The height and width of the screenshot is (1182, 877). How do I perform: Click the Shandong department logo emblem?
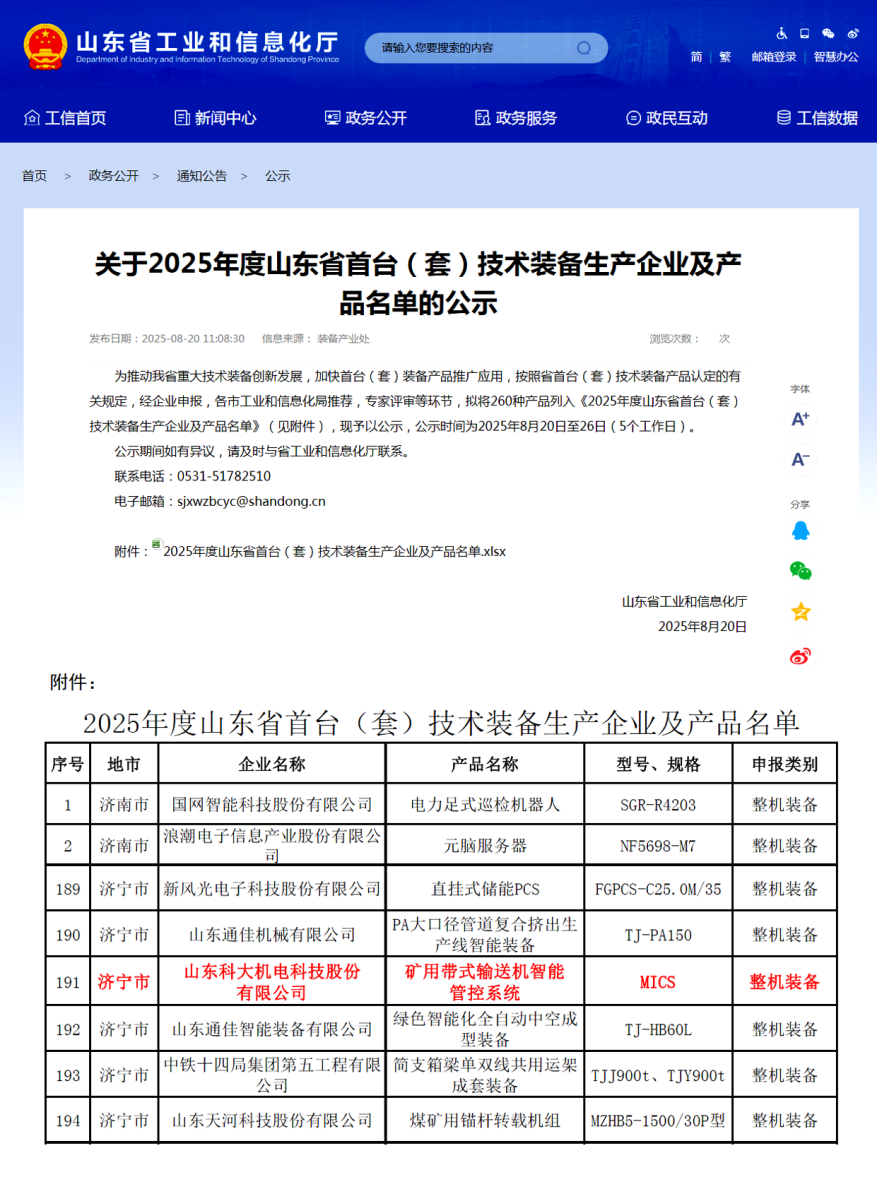tap(44, 46)
